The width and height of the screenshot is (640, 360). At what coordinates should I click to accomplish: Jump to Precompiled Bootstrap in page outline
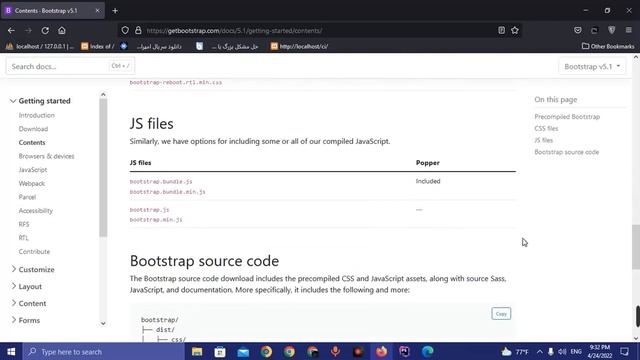(x=567, y=117)
